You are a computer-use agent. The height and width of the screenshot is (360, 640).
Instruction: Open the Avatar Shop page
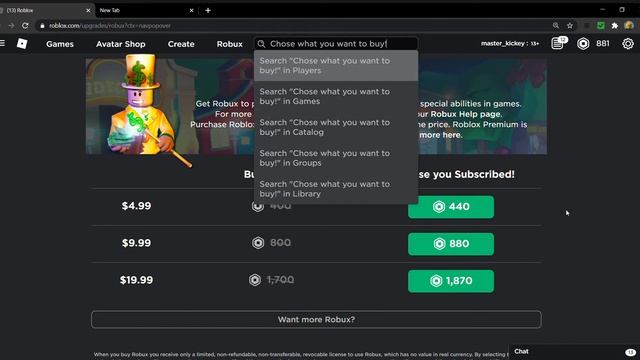point(120,44)
